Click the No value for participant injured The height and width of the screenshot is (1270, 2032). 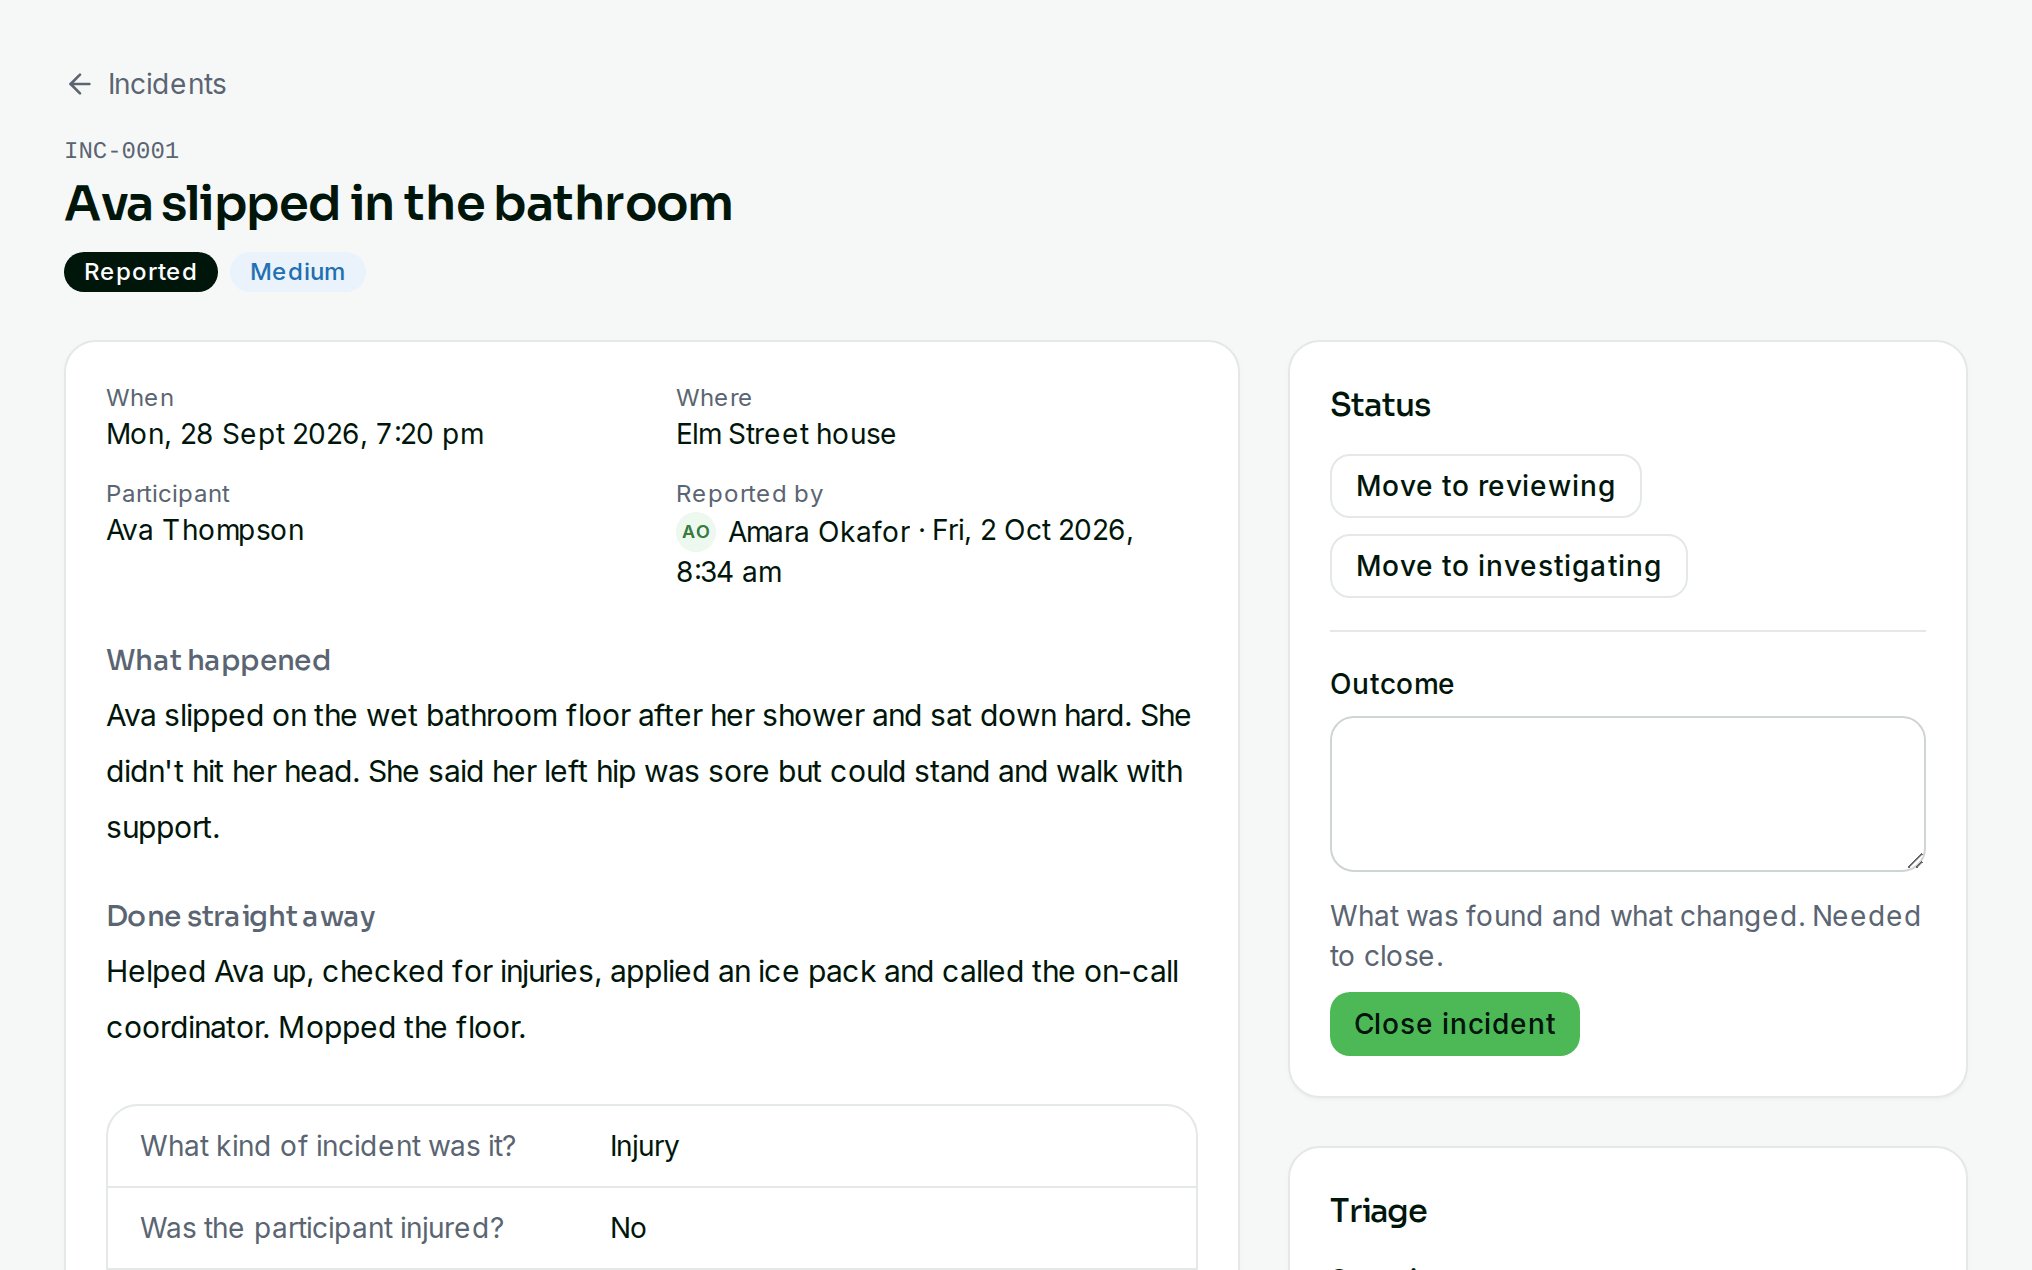point(628,1228)
